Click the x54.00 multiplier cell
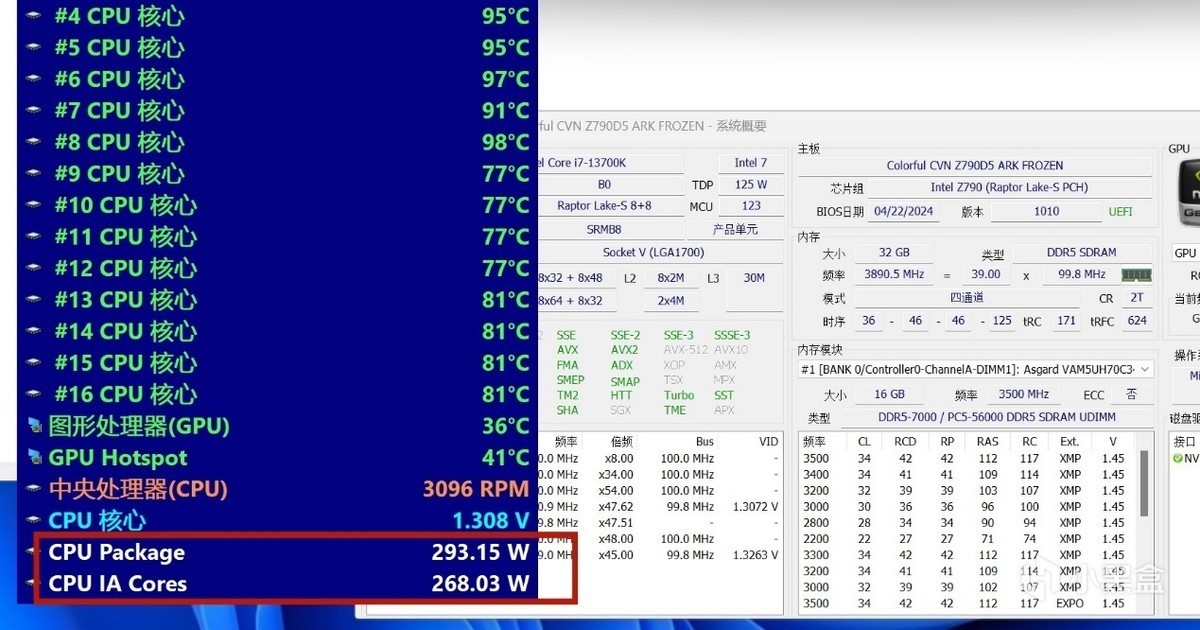This screenshot has height=630, width=1200. 616,491
